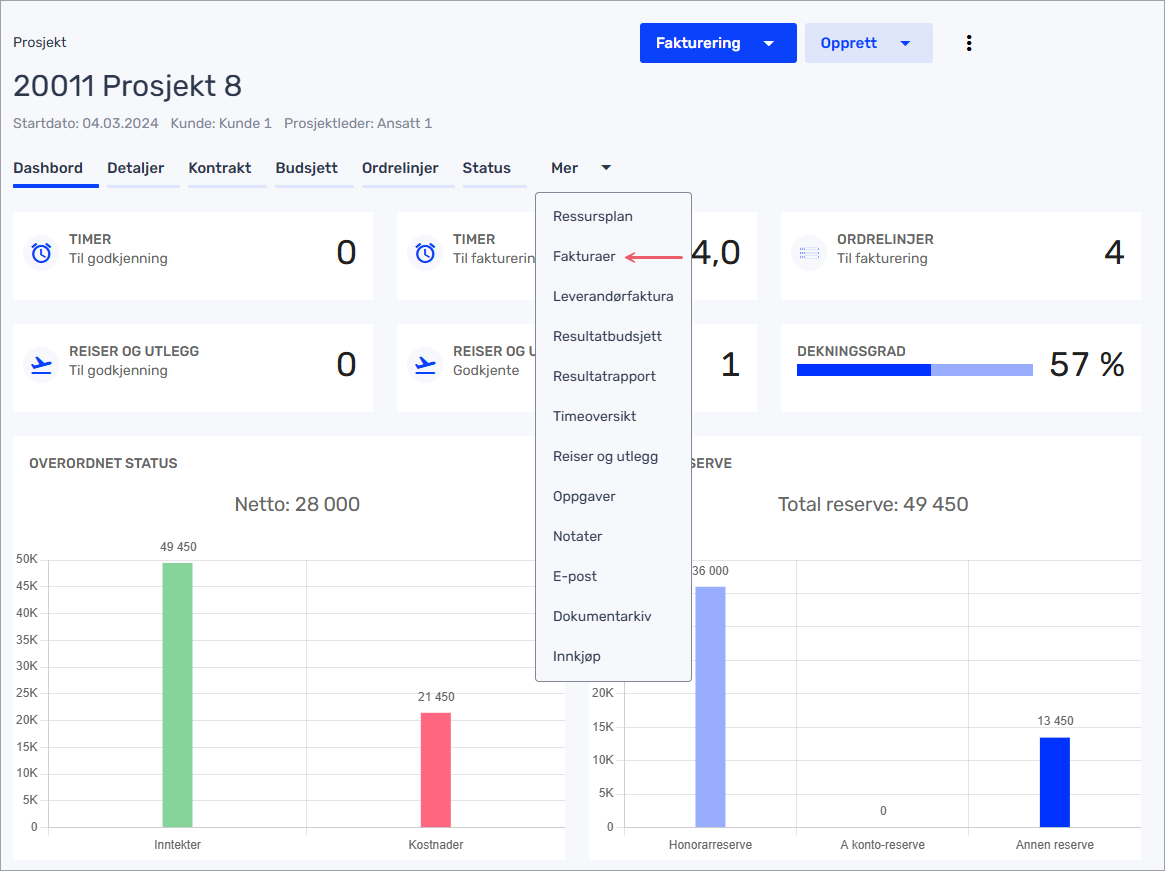Choose Ressursplan in the dropdown menu

tap(592, 216)
